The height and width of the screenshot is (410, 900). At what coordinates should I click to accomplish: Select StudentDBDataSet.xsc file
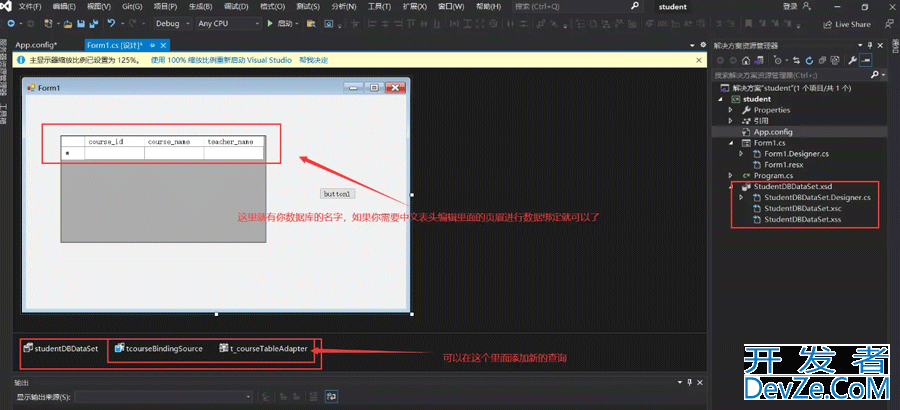pyautogui.click(x=802, y=208)
